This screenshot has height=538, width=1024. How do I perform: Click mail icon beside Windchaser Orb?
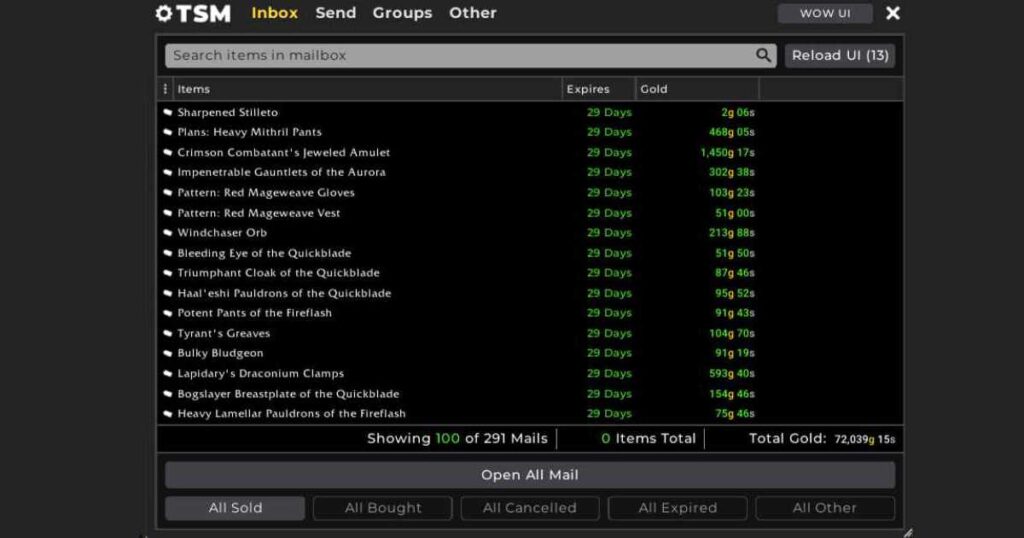(168, 233)
